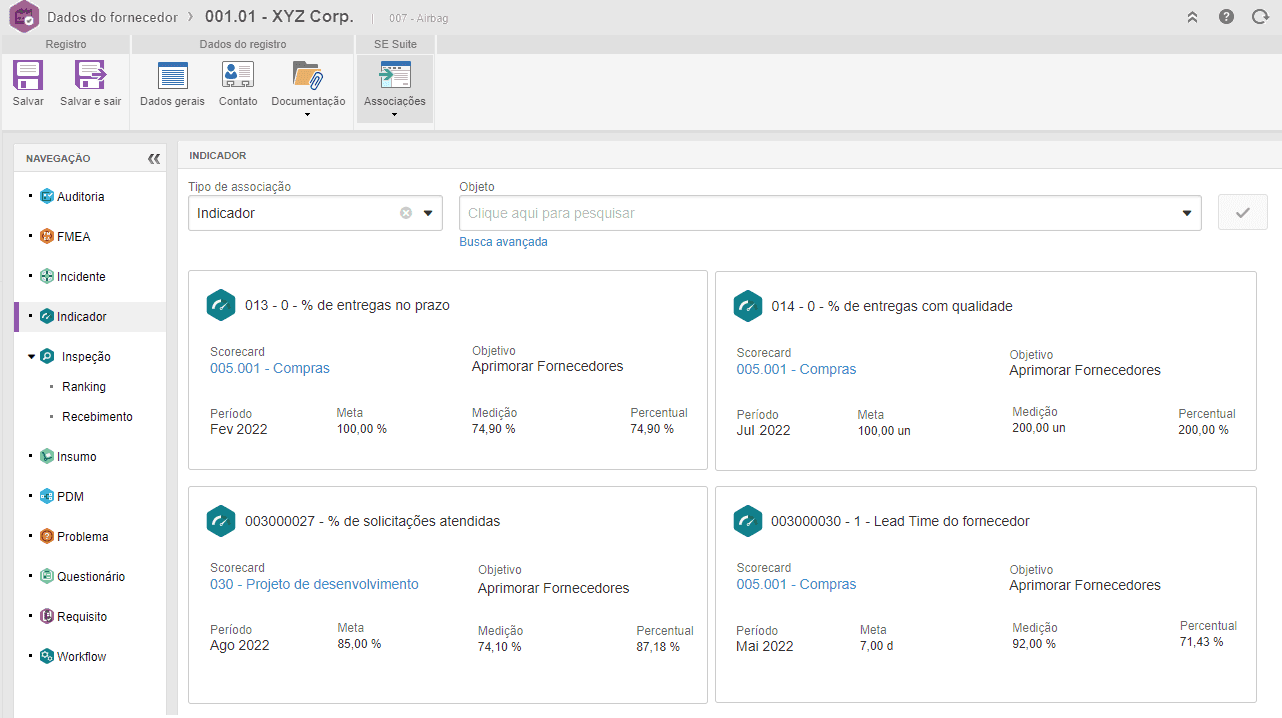Open Dados gerais in the toolbar
Viewport: 1282px width, 718px height.
(172, 76)
